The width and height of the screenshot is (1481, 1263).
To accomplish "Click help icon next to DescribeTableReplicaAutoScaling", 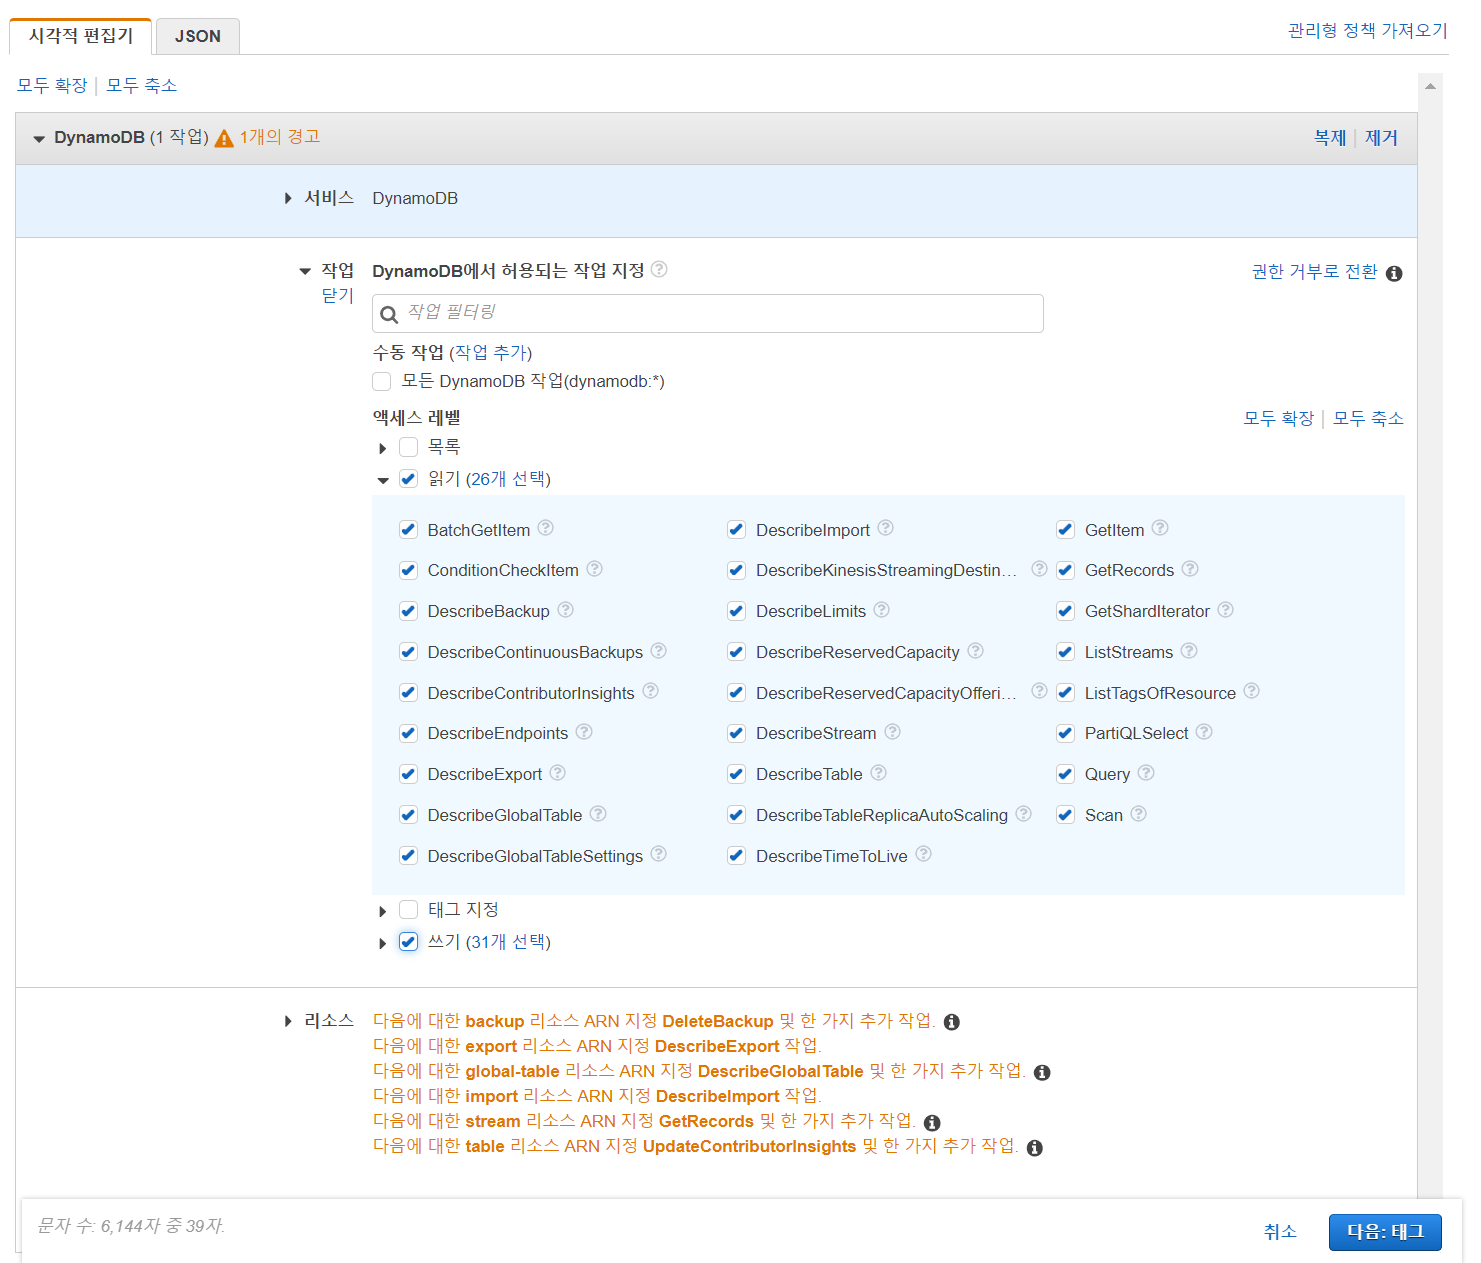I will pyautogui.click(x=1023, y=814).
